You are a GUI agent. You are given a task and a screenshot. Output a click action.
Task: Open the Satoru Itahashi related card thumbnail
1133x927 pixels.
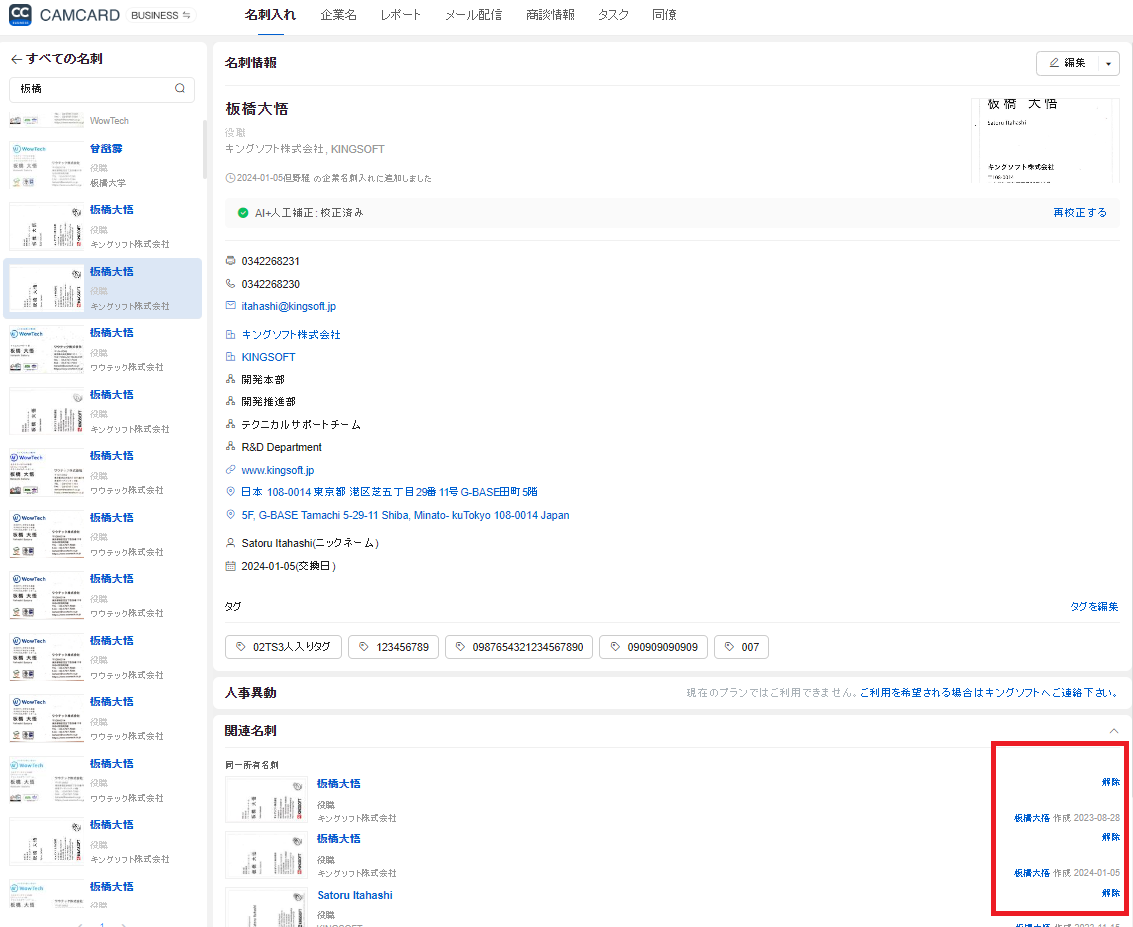pyautogui.click(x=266, y=907)
